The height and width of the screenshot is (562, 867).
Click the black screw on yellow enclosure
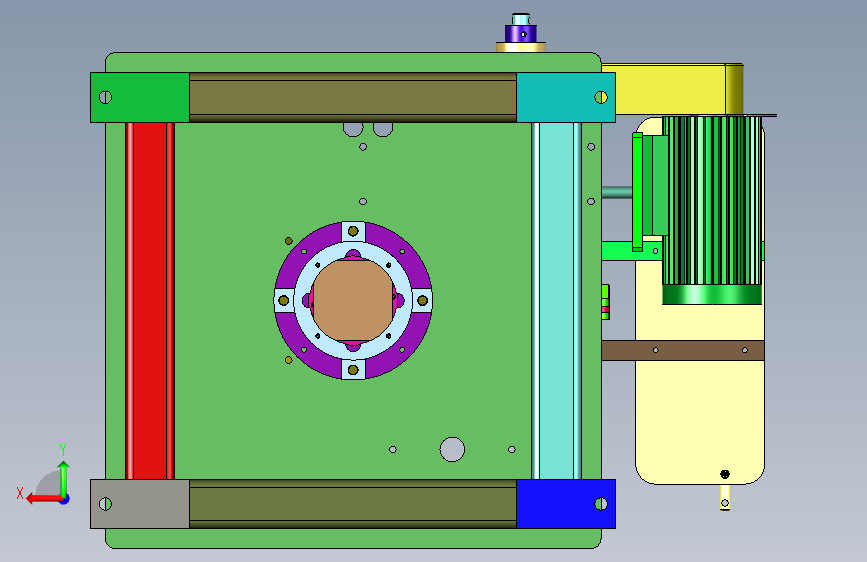coord(725,474)
